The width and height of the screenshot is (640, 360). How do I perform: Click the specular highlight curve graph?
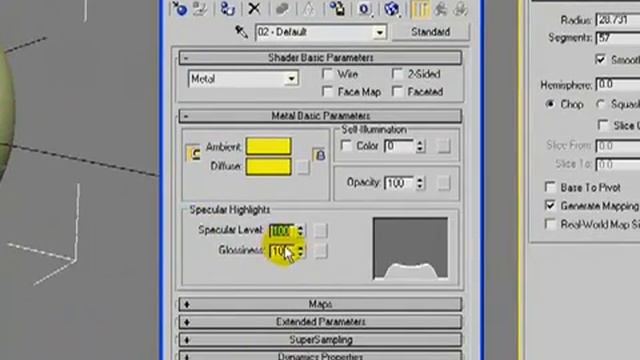(x=410, y=249)
